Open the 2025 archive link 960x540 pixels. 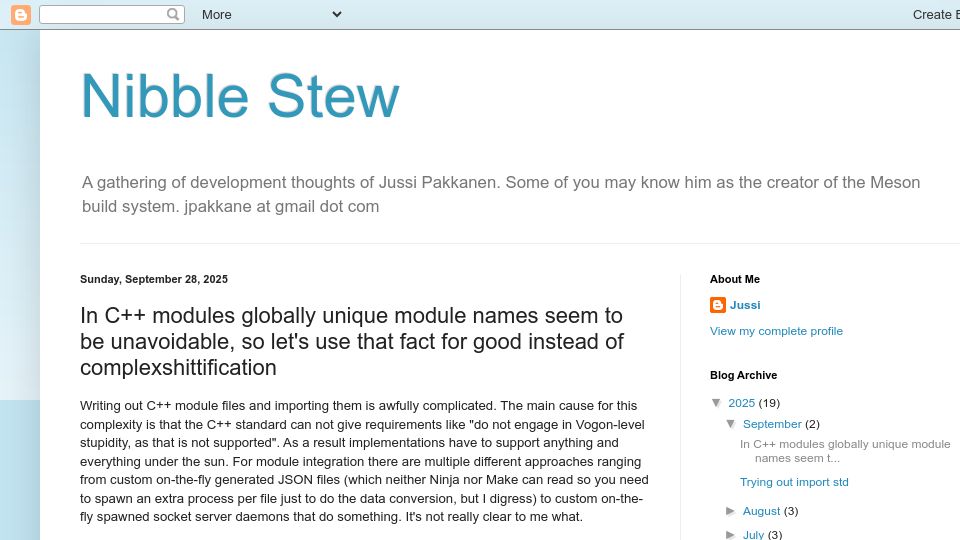pos(741,403)
